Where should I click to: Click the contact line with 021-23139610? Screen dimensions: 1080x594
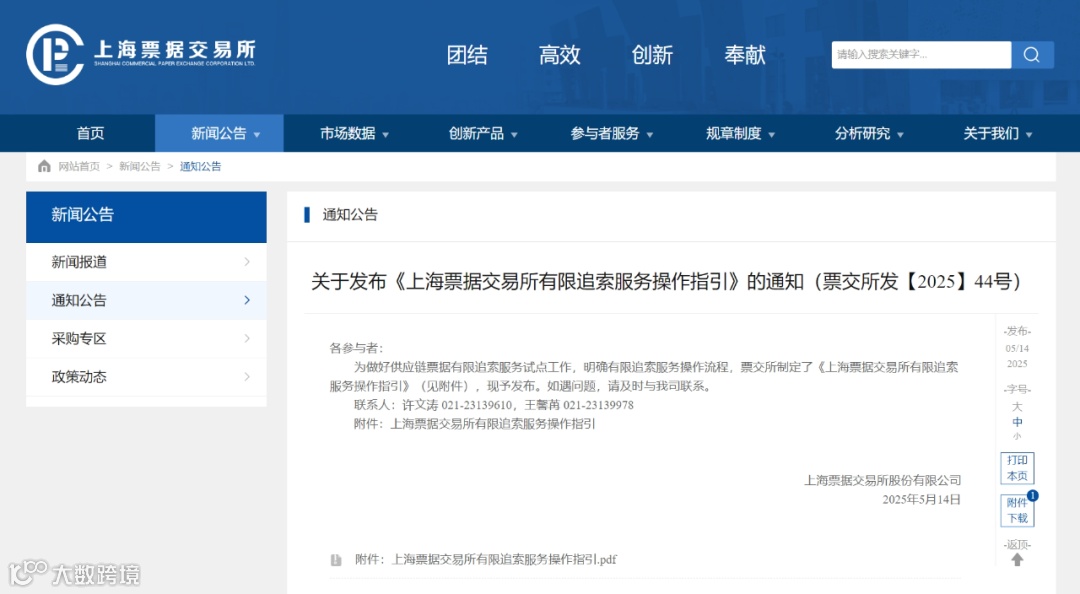click(494, 405)
